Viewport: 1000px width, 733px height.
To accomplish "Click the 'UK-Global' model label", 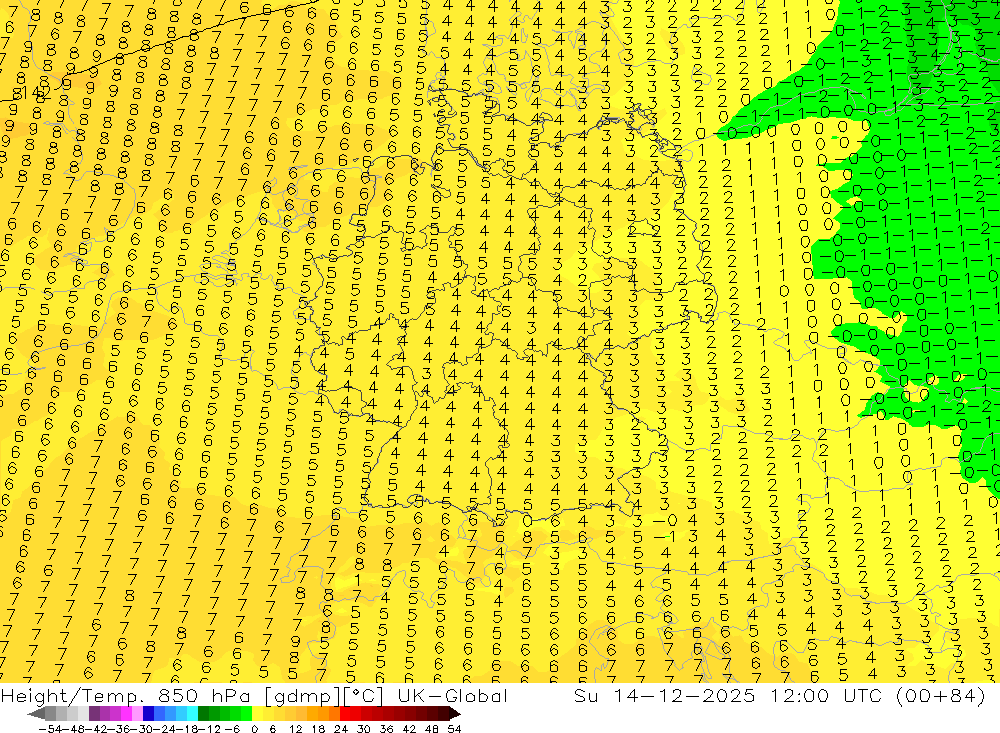I will (452, 695).
